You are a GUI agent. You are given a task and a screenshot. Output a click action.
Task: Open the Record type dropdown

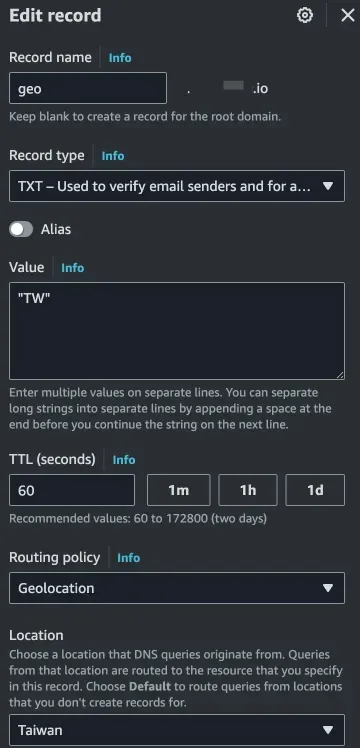[177, 186]
